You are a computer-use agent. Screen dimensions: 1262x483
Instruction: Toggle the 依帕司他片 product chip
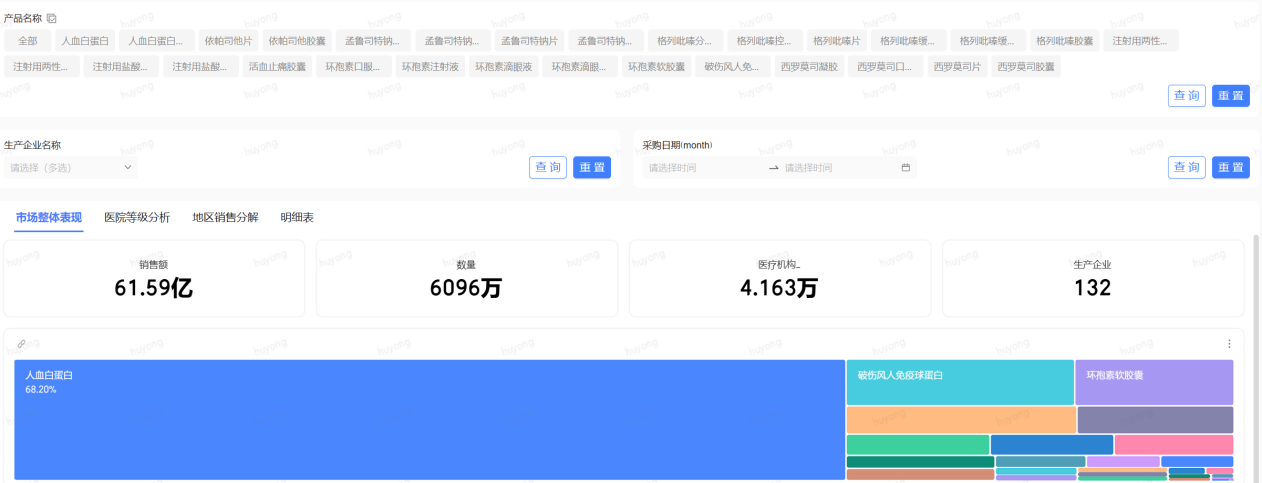[228, 41]
